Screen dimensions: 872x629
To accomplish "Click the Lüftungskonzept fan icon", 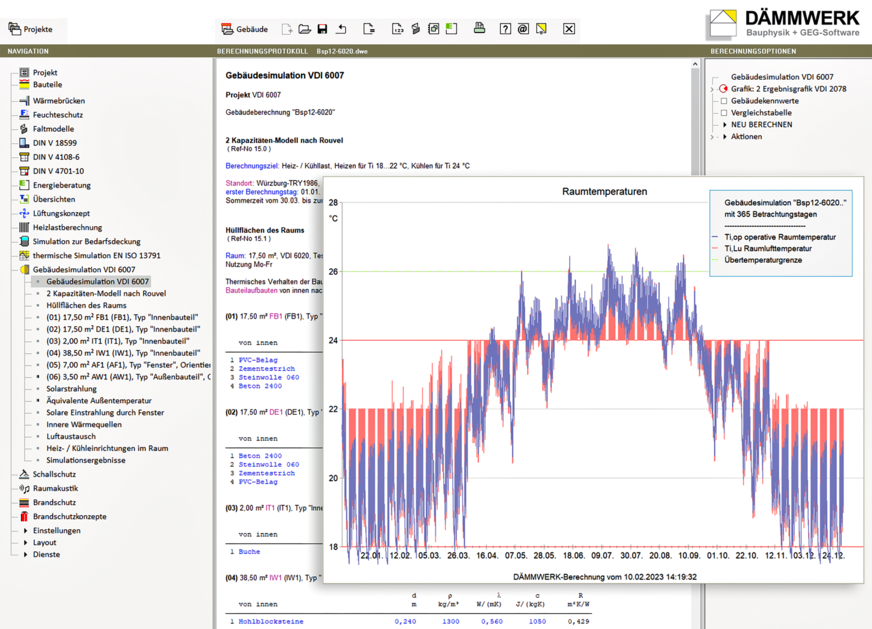I will [24, 213].
